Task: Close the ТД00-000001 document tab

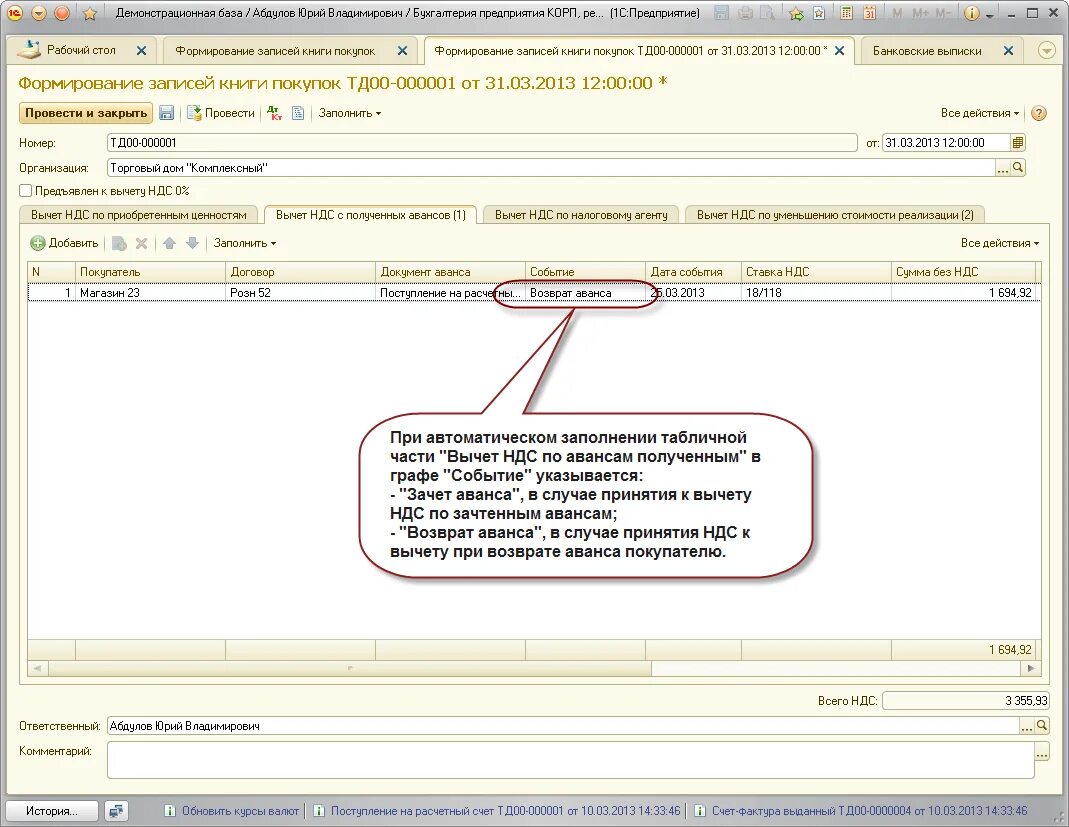Action: (x=840, y=51)
